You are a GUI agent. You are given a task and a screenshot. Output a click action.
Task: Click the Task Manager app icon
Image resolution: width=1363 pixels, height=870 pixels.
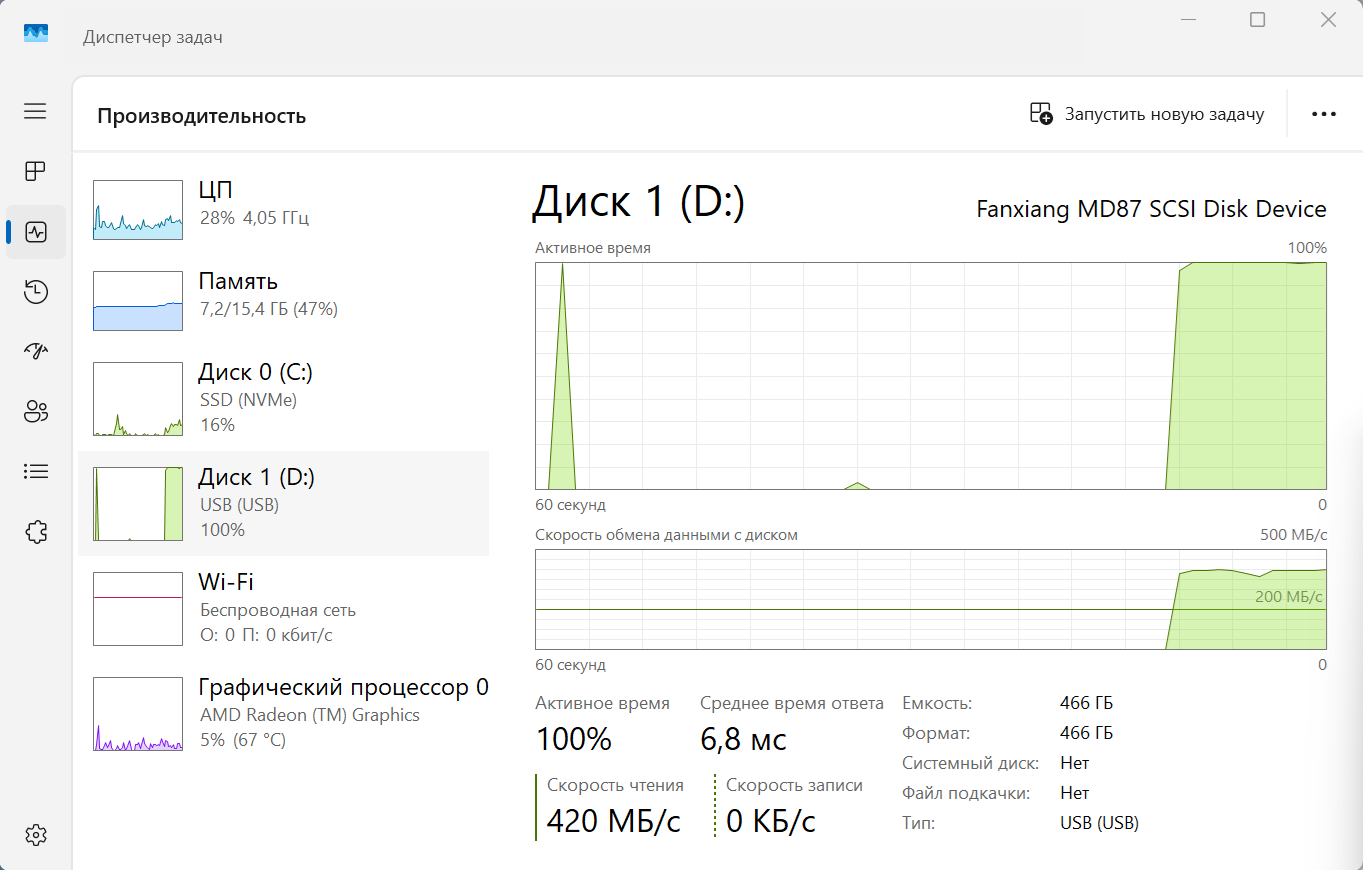coord(36,34)
